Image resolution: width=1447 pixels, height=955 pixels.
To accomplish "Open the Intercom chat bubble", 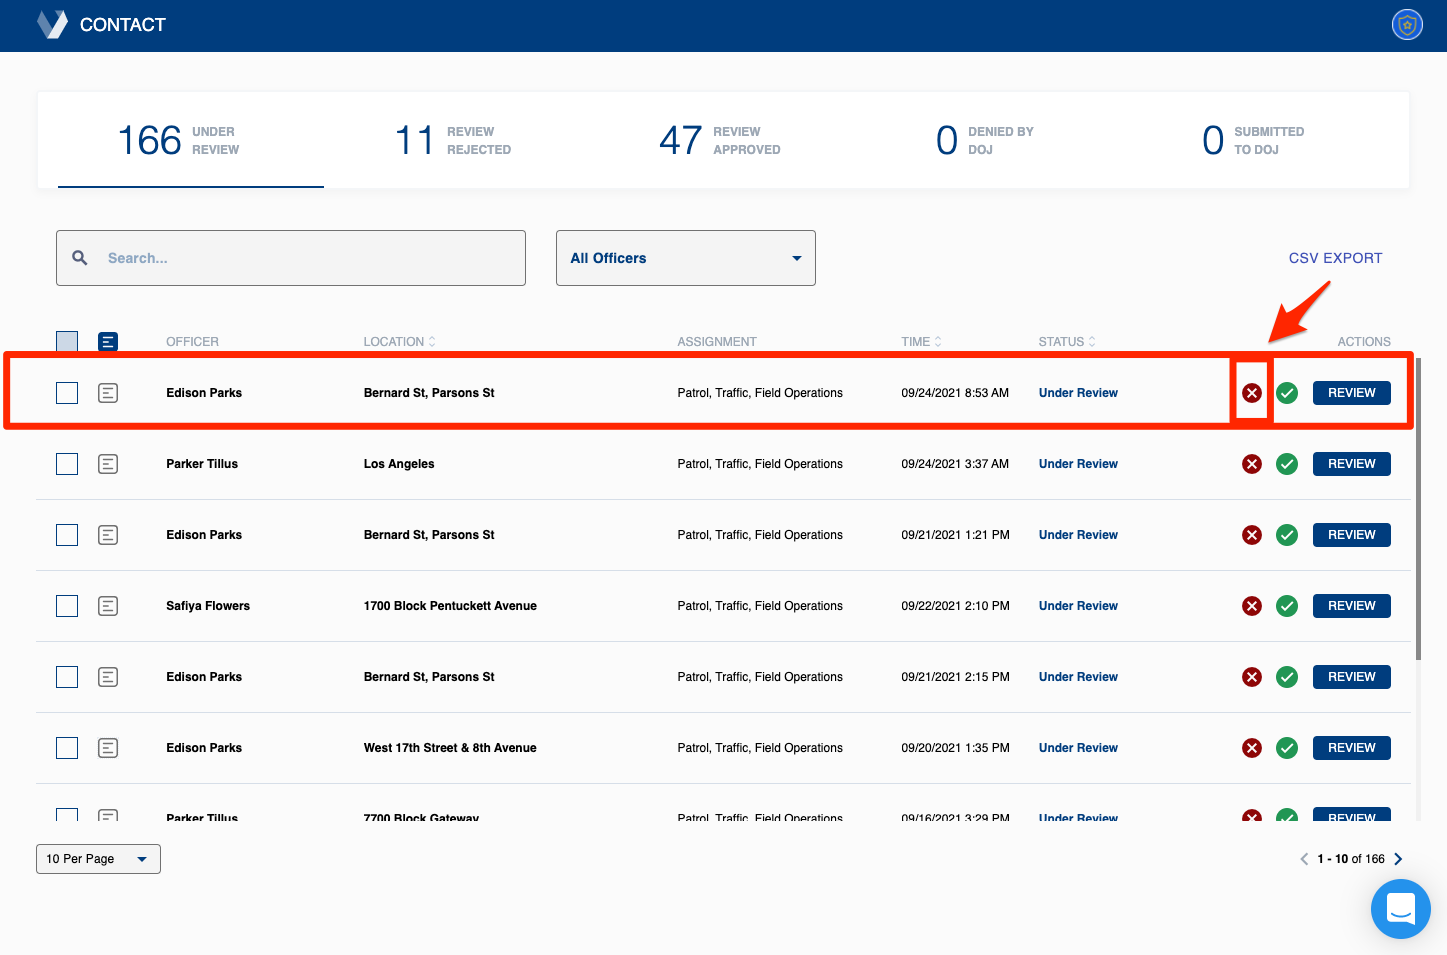I will (1400, 909).
